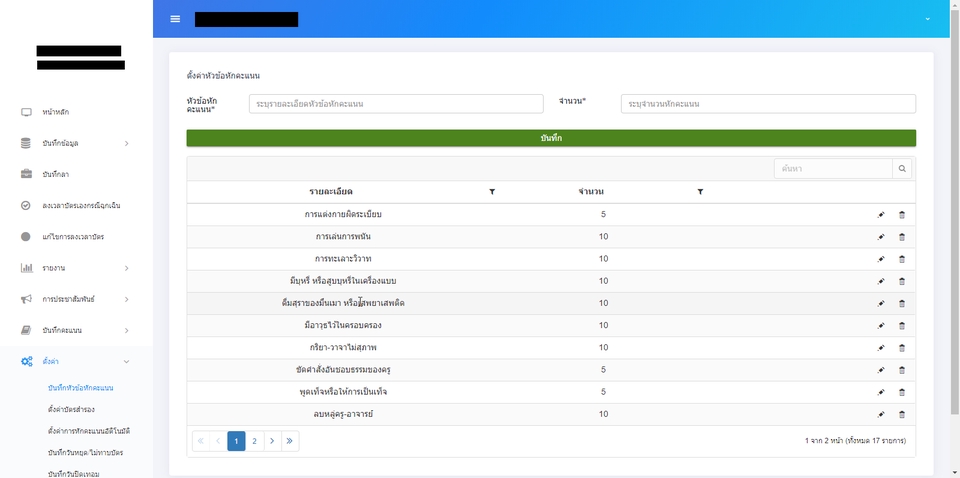Viewport: 960px width, 478px height.
Task: Go to next page arrow
Action: tap(272, 441)
